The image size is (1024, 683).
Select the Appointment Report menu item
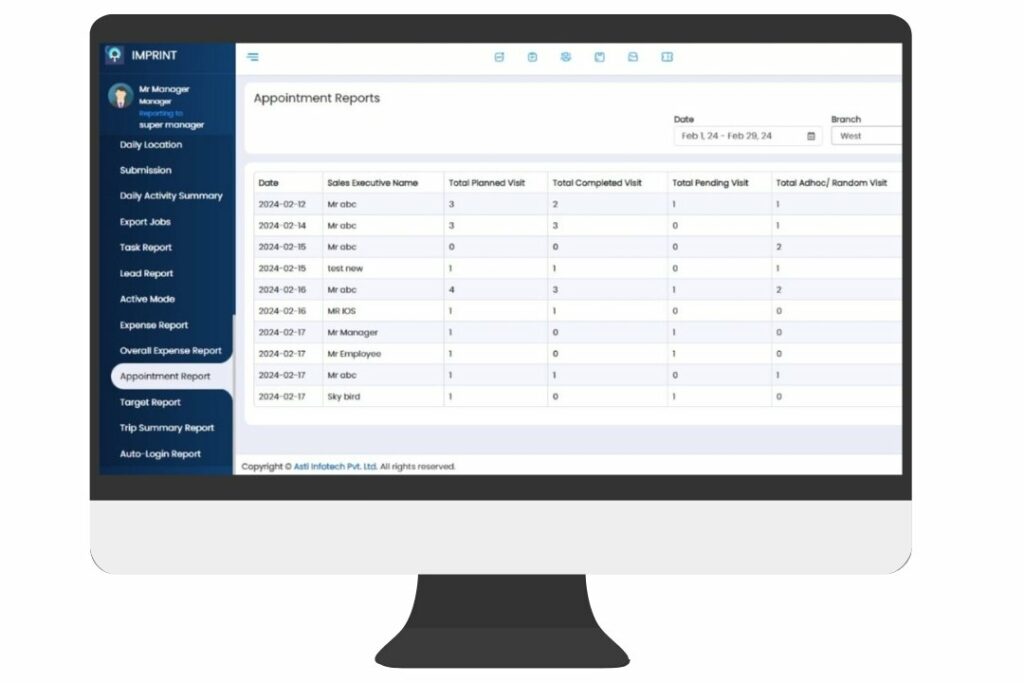(x=165, y=376)
